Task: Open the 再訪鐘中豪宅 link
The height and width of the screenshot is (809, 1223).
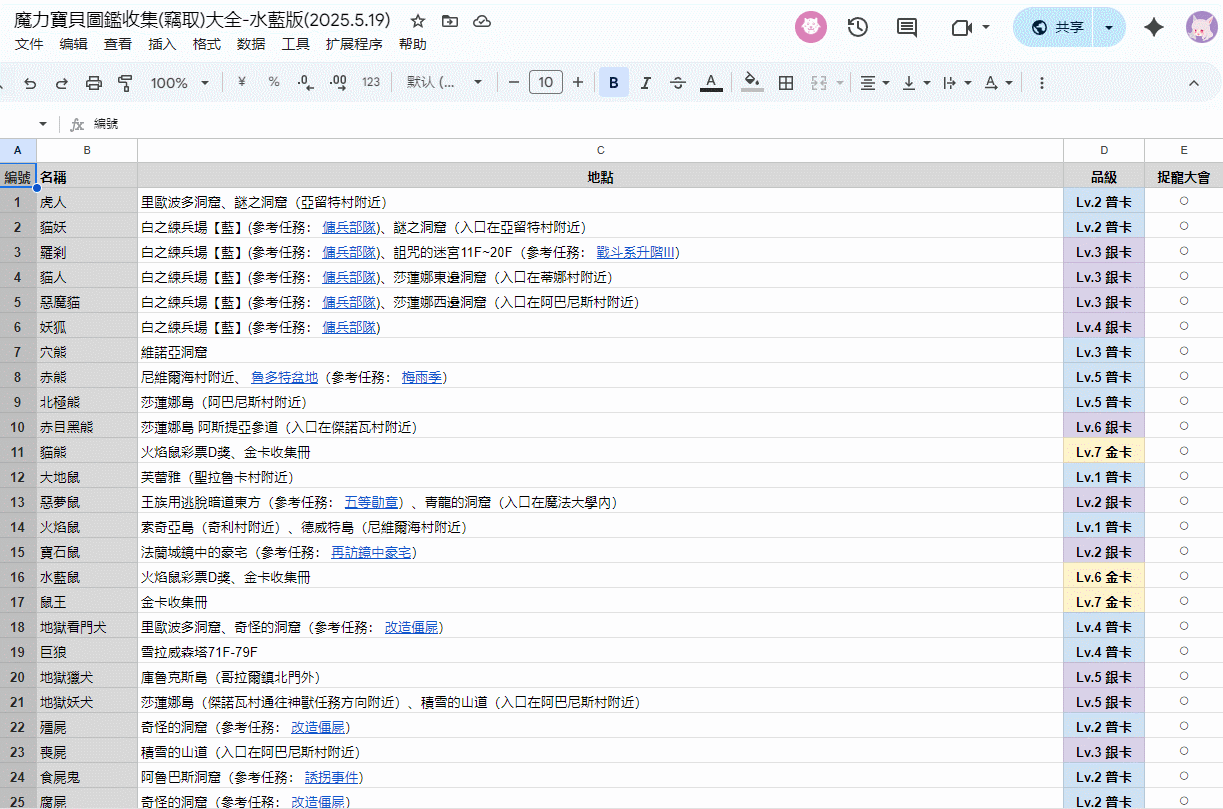Action: [371, 552]
